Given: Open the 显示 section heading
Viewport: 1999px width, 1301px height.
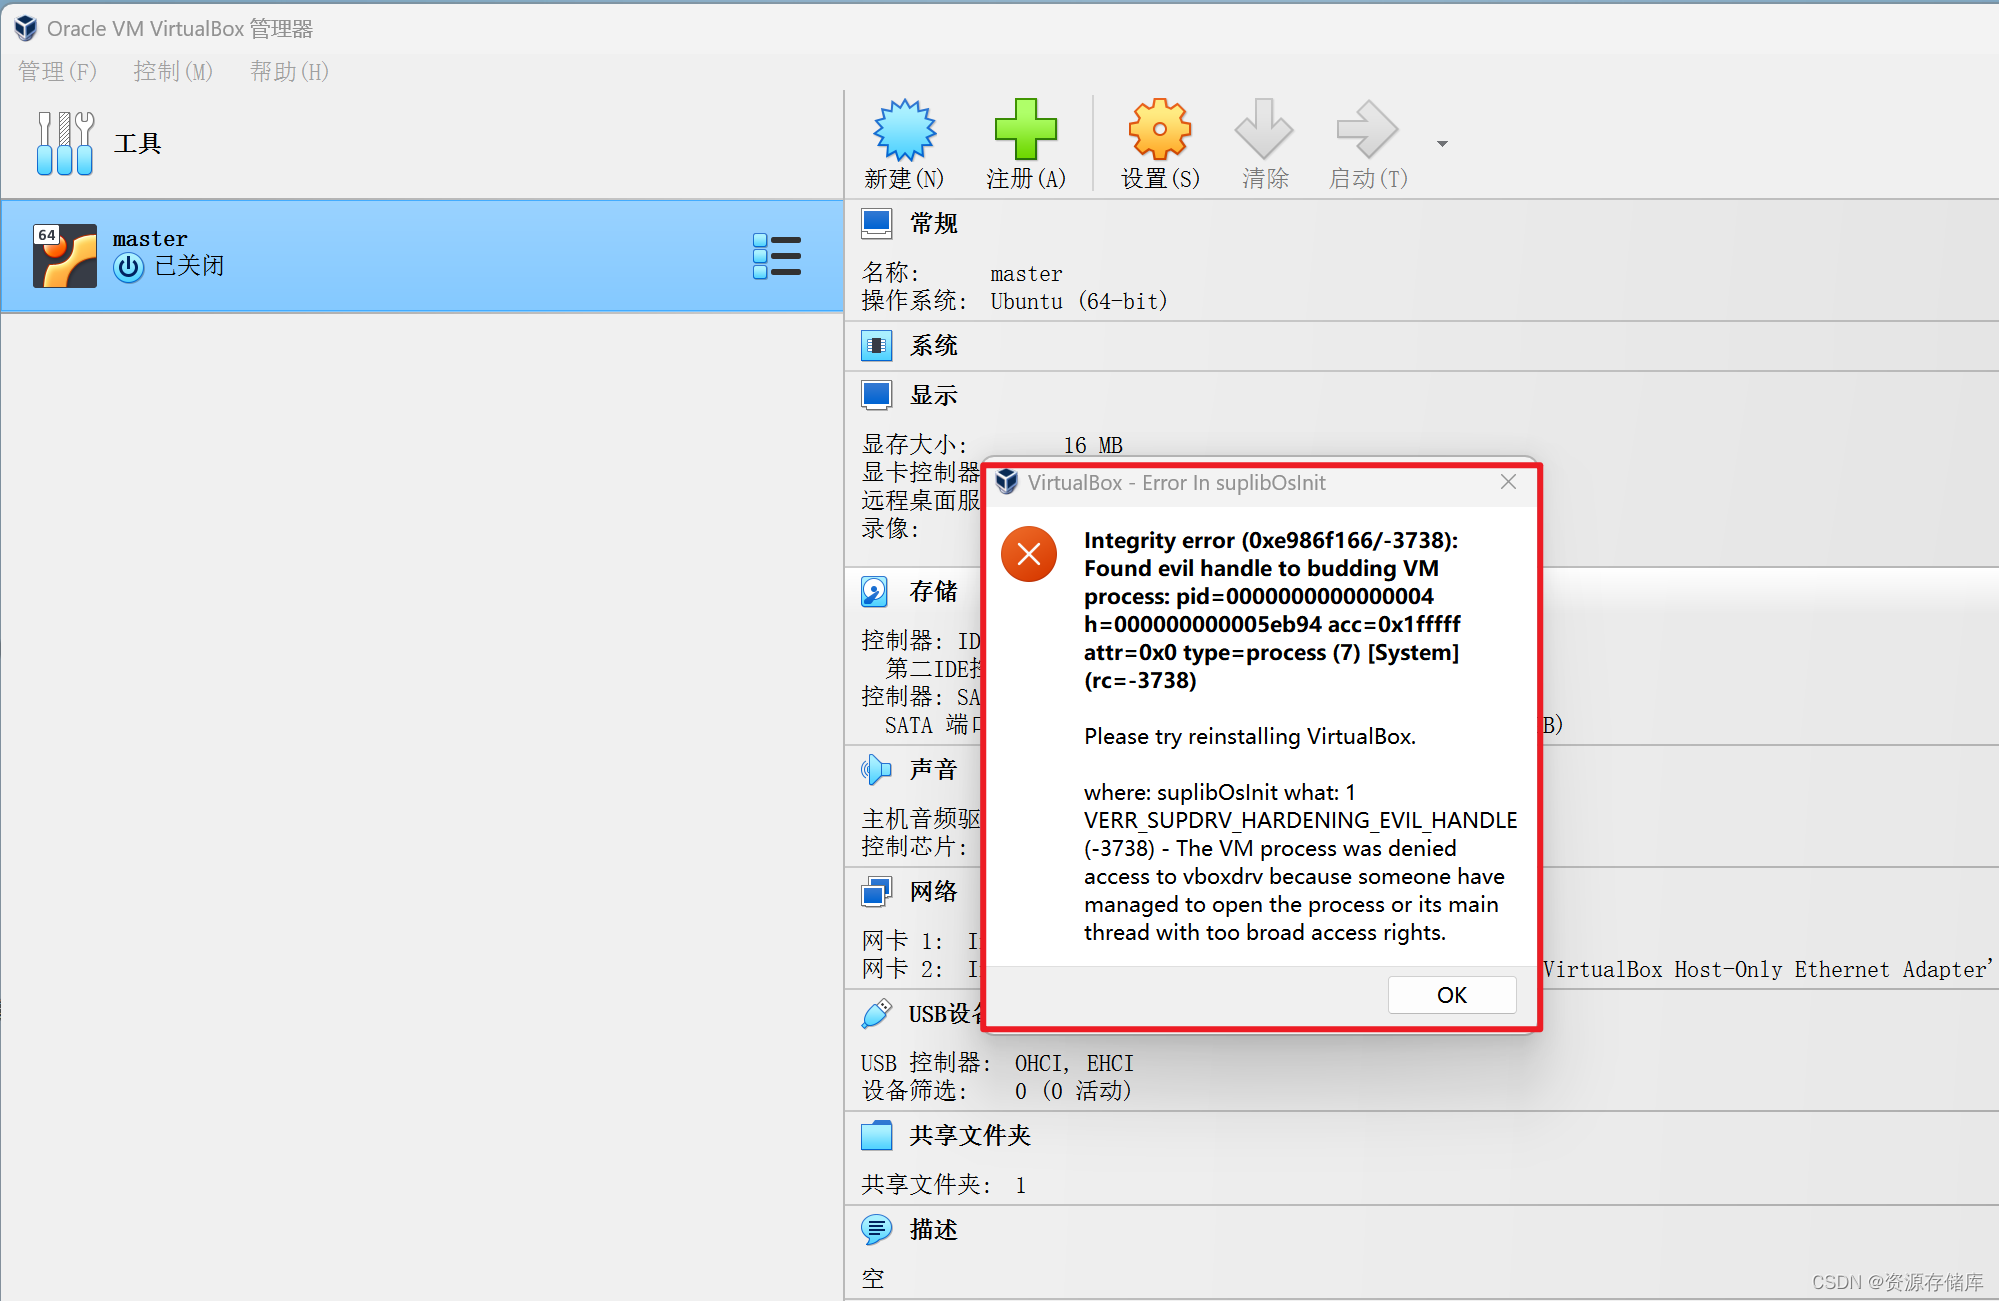Looking at the screenshot, I should [933, 395].
